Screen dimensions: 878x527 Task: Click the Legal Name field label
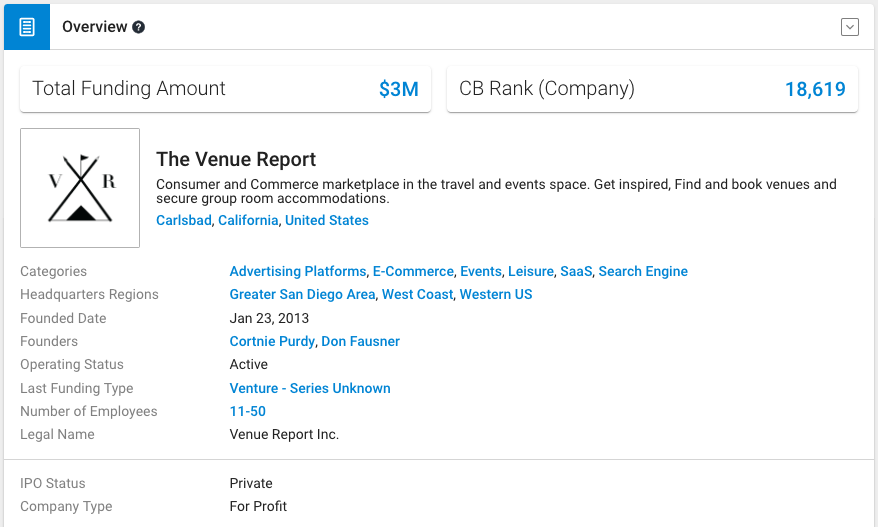[x=57, y=434]
